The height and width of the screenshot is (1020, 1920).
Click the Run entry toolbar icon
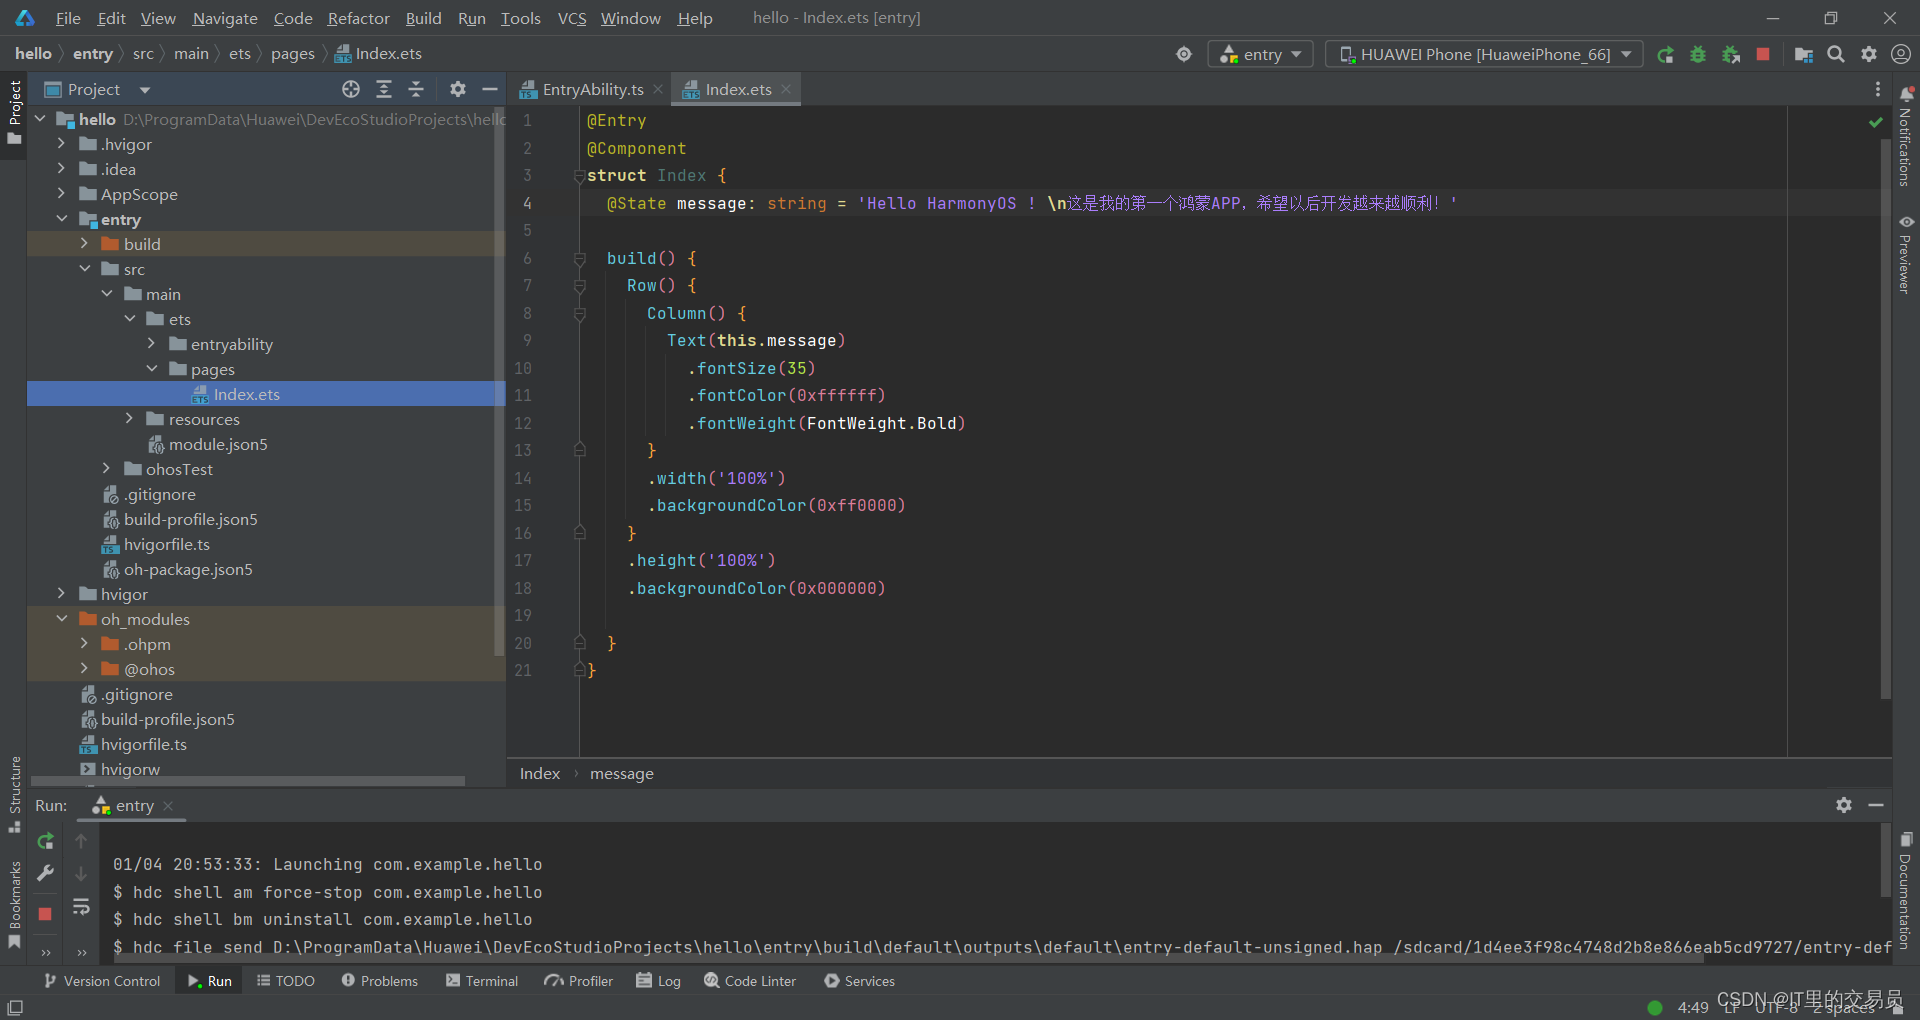click(1665, 55)
